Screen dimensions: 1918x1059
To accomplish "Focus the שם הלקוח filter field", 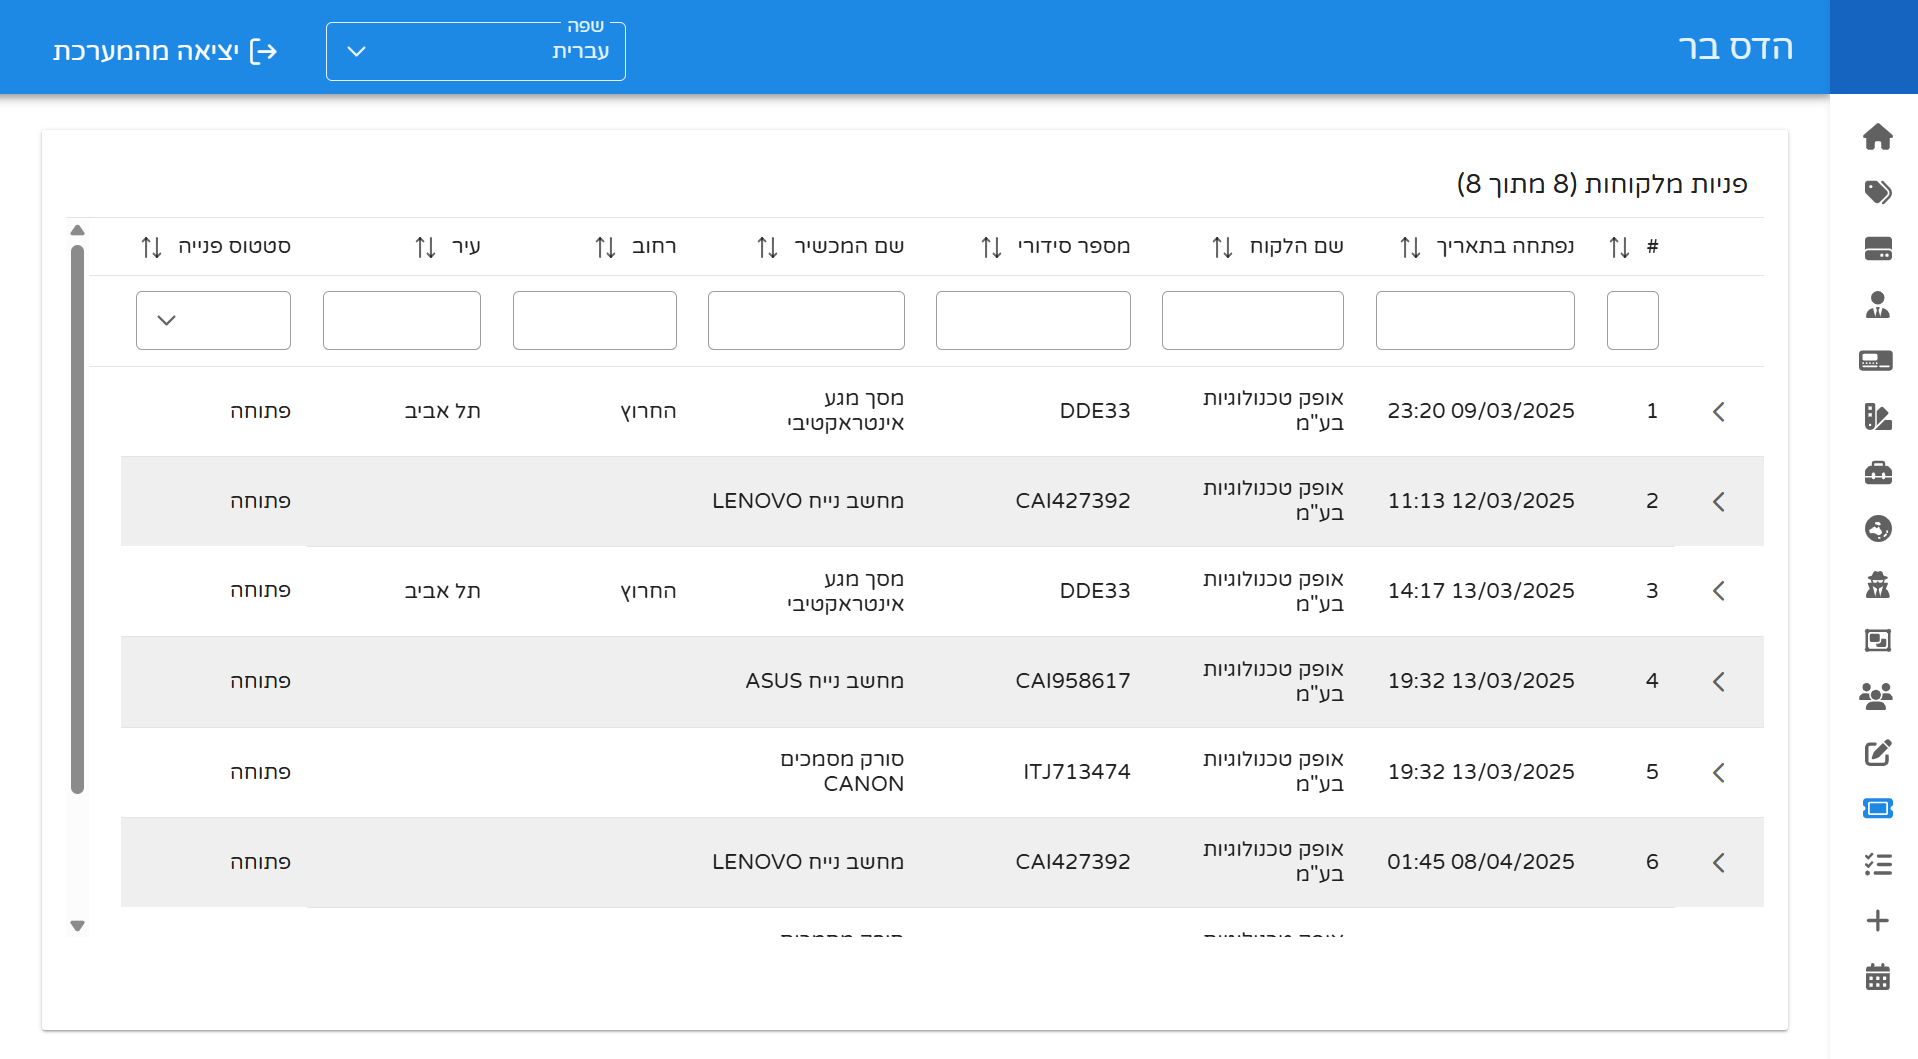I will [x=1253, y=320].
